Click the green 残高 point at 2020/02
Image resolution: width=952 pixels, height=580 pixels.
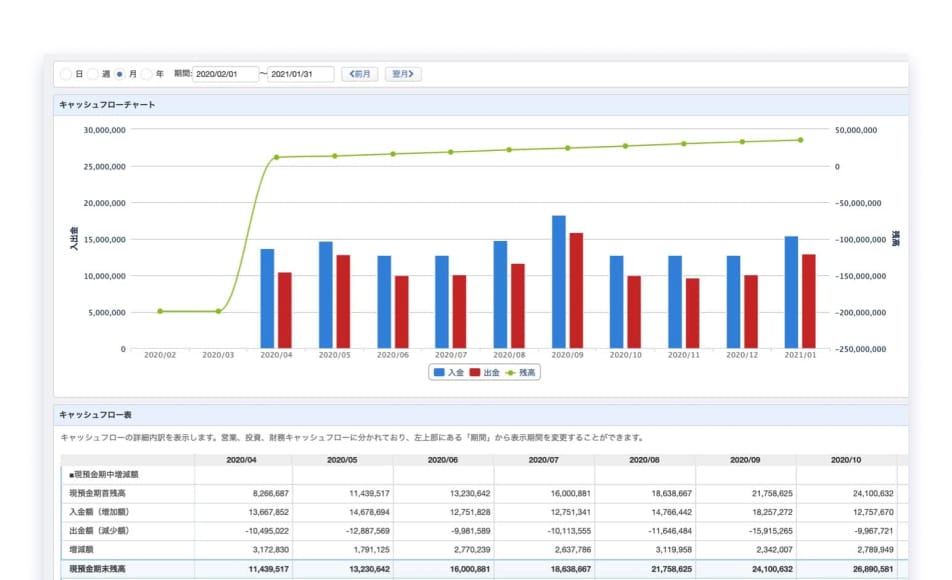pyautogui.click(x=160, y=311)
